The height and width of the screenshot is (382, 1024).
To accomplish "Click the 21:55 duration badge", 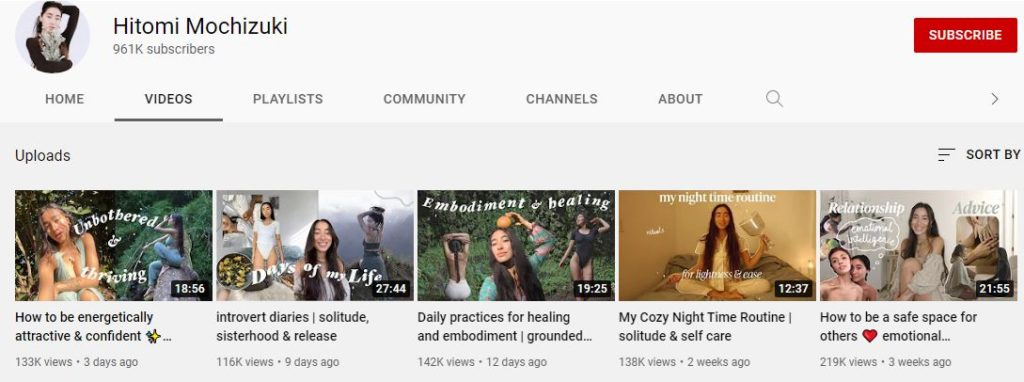I will click(994, 289).
